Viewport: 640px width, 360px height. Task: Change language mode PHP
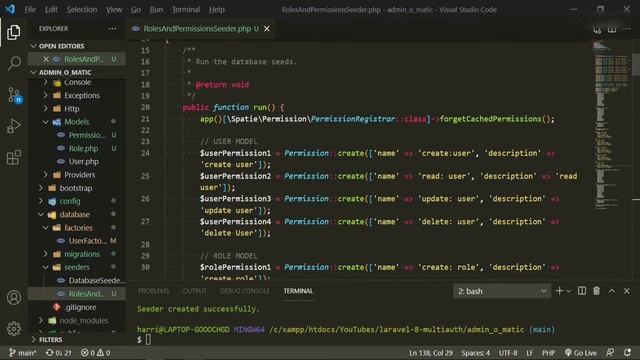click(548, 353)
